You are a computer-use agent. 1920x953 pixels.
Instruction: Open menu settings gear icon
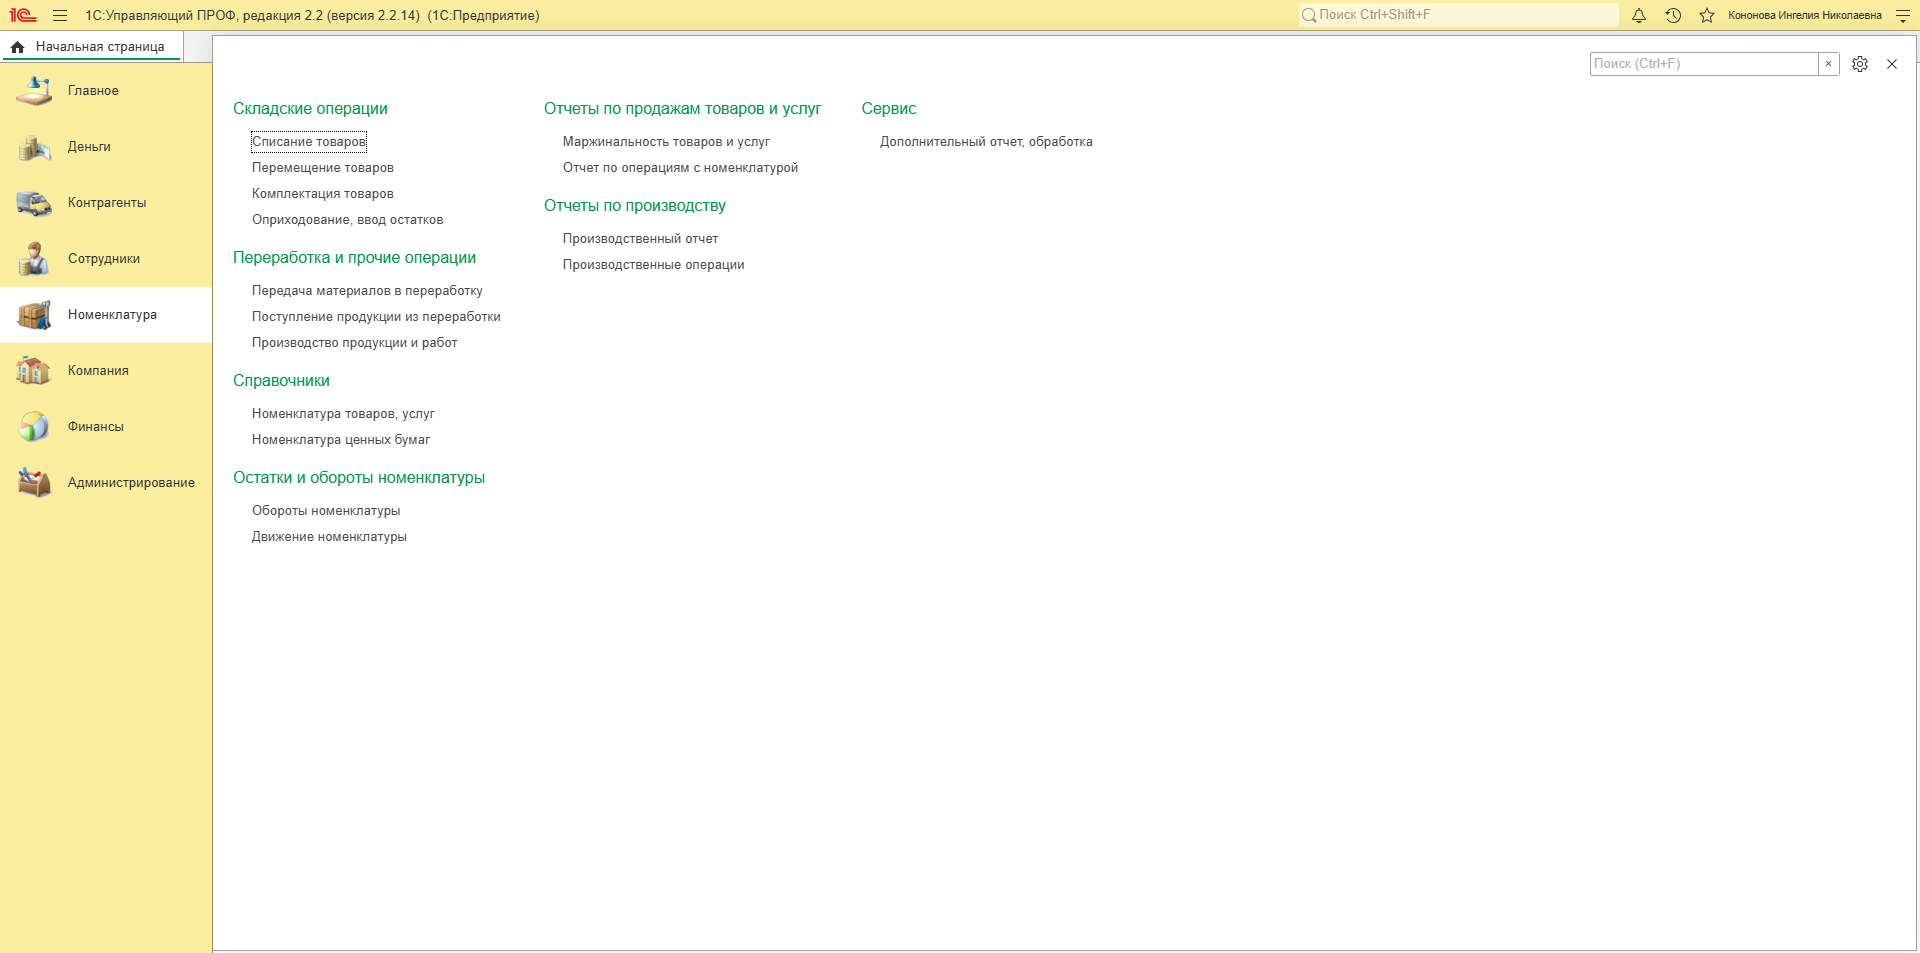[x=1860, y=64]
